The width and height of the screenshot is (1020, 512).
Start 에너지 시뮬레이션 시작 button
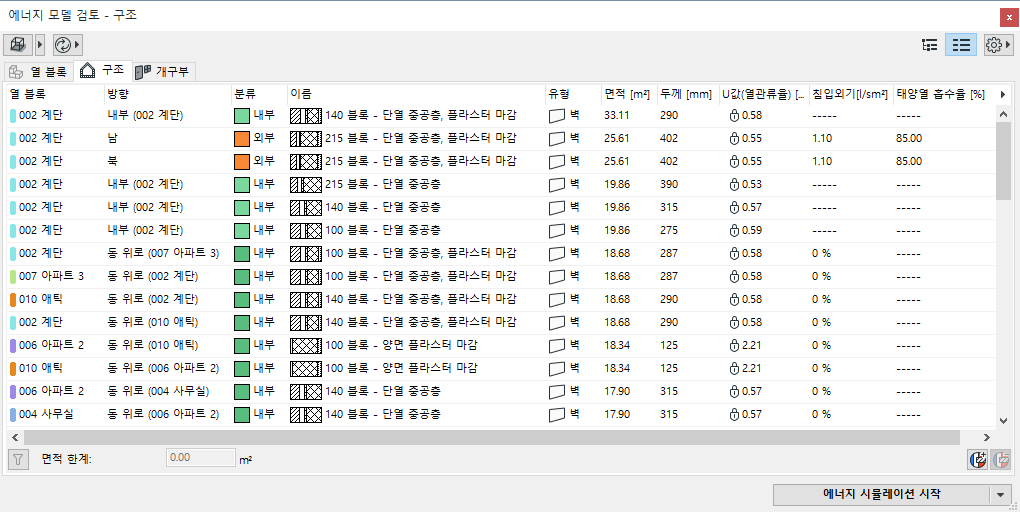click(881, 494)
